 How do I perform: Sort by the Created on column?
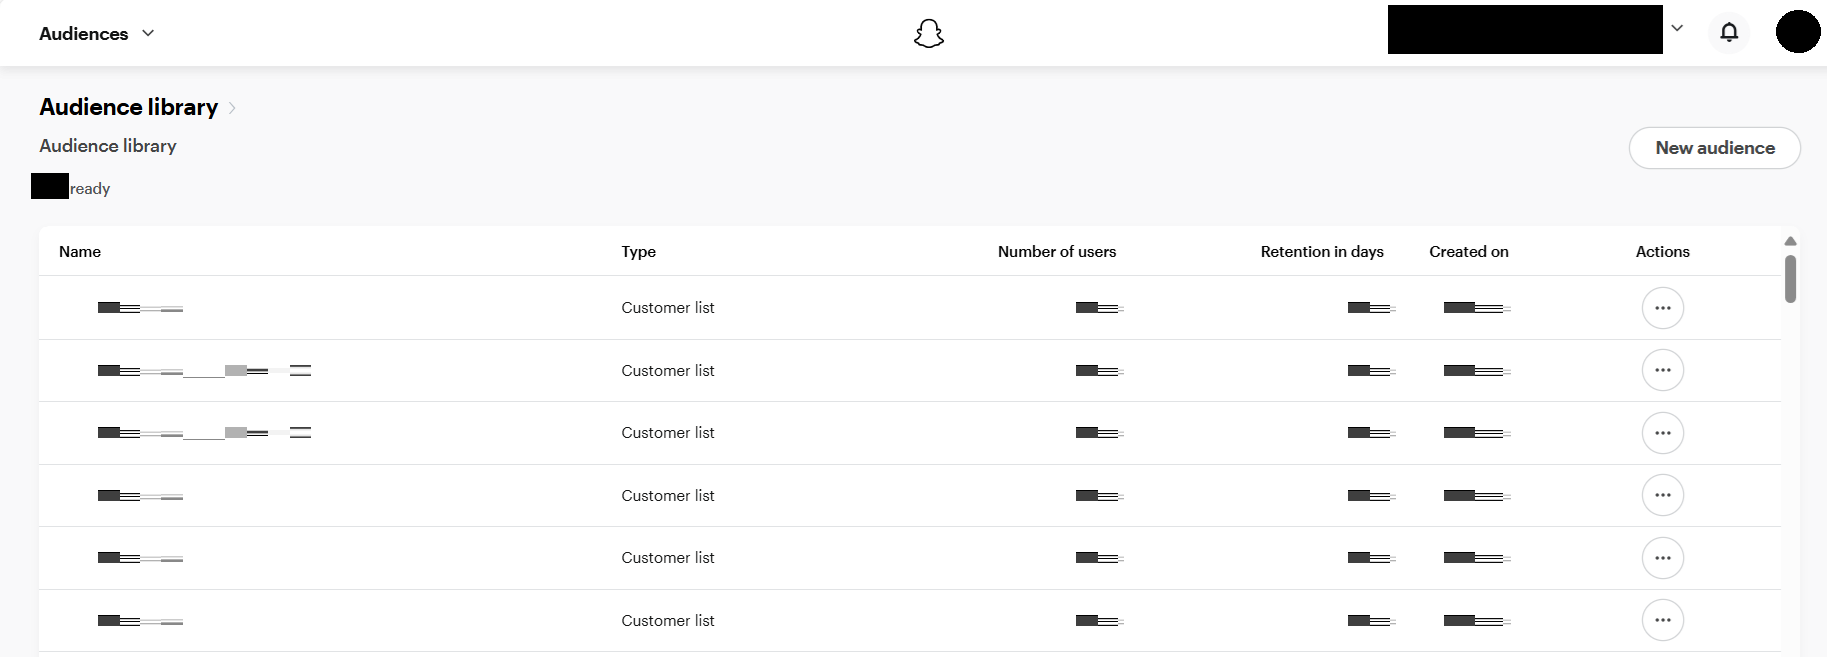click(x=1468, y=252)
